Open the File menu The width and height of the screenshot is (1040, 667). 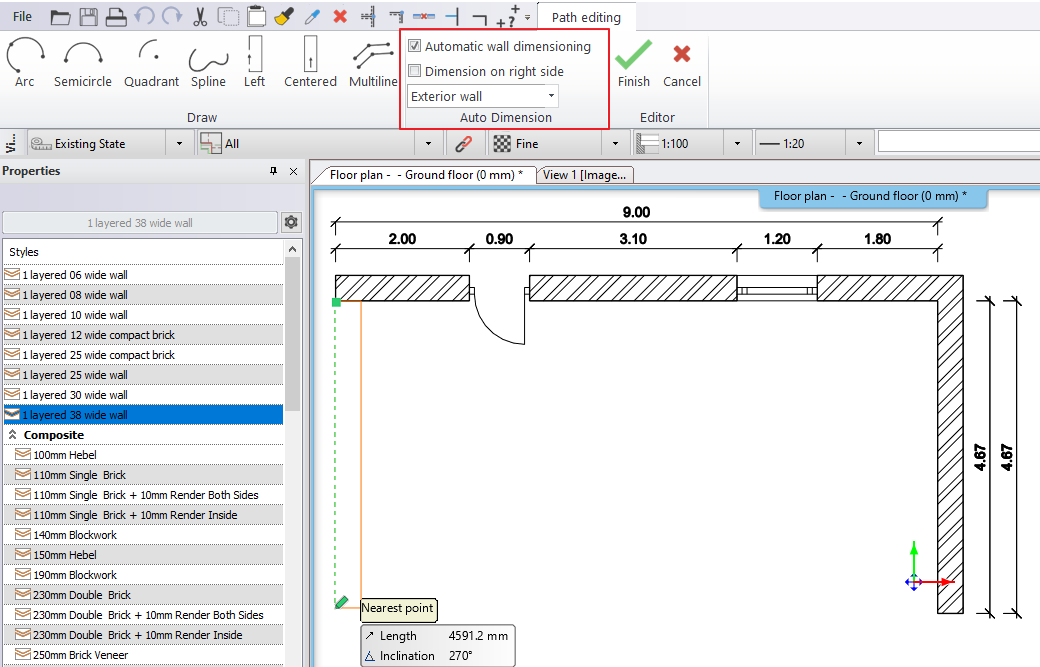coord(22,17)
